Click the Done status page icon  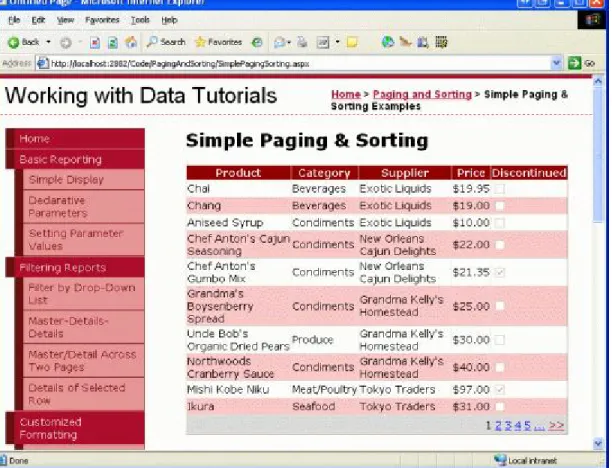point(3,461)
